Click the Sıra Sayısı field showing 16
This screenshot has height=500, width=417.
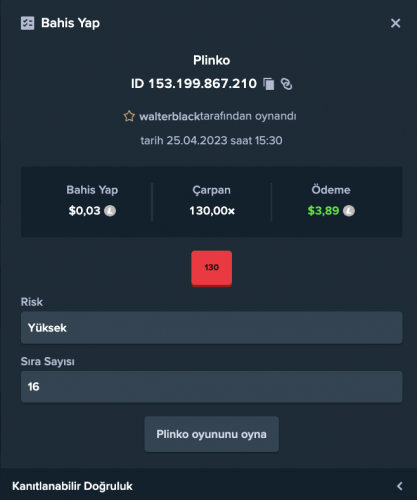(x=211, y=387)
